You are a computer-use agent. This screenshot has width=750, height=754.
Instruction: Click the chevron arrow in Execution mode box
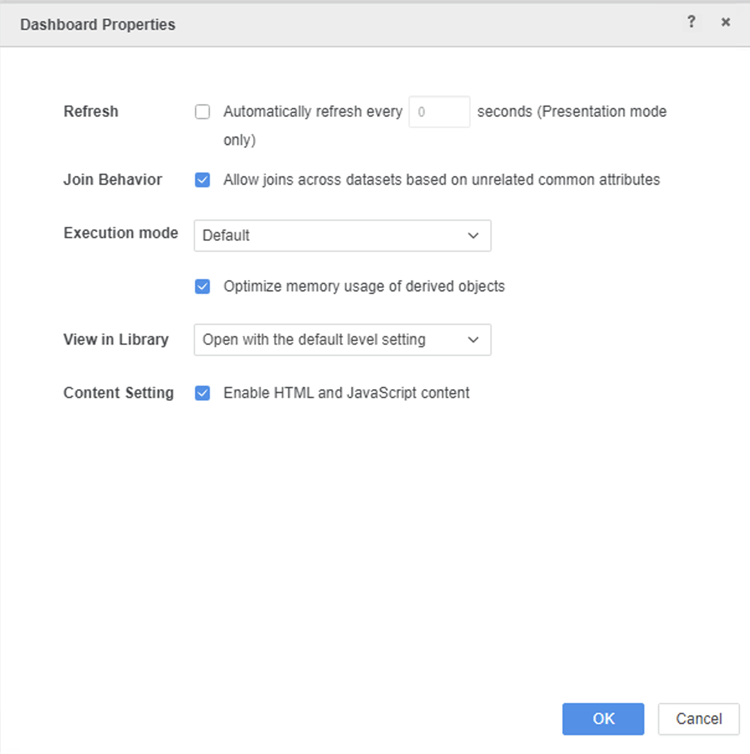(x=473, y=236)
